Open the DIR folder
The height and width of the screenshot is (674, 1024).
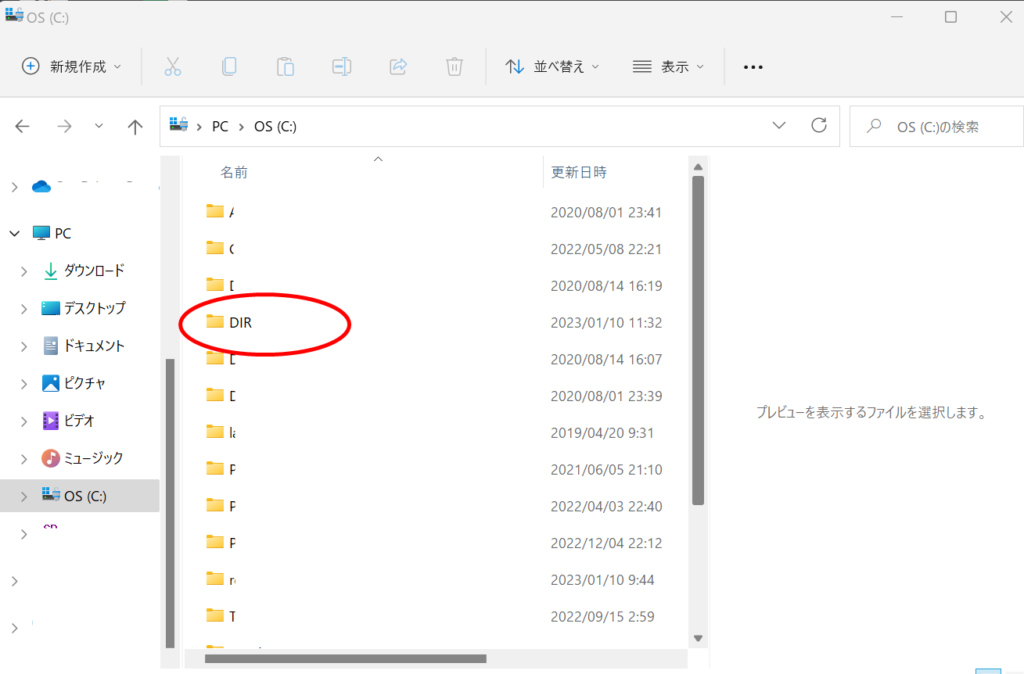click(x=240, y=322)
